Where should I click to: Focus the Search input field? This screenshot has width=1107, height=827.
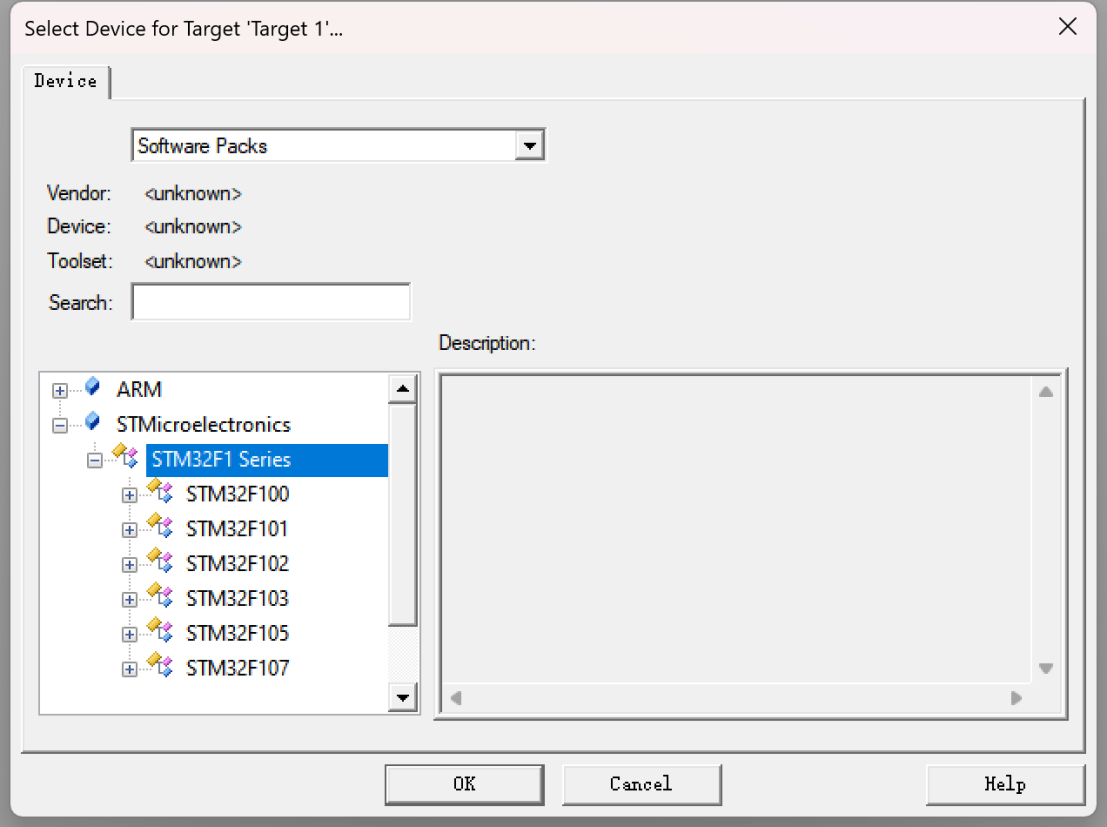(271, 302)
